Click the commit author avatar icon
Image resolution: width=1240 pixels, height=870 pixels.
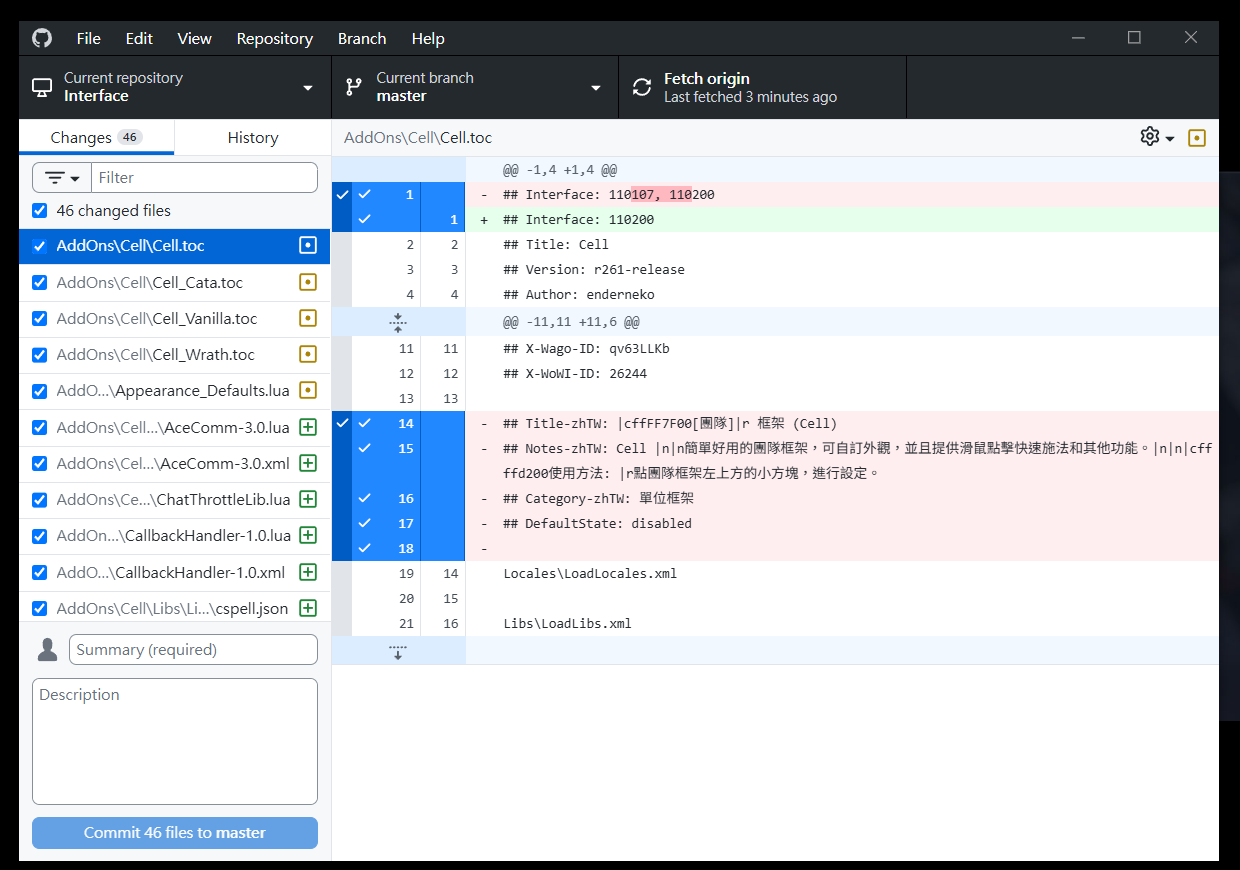pos(47,650)
